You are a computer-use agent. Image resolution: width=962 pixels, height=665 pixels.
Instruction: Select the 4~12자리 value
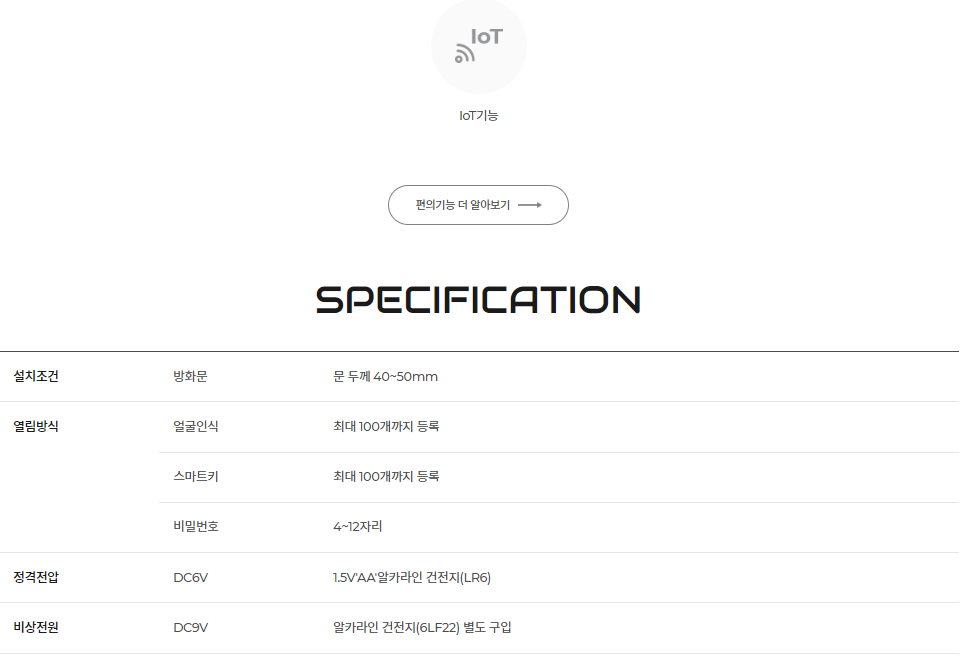pos(358,527)
